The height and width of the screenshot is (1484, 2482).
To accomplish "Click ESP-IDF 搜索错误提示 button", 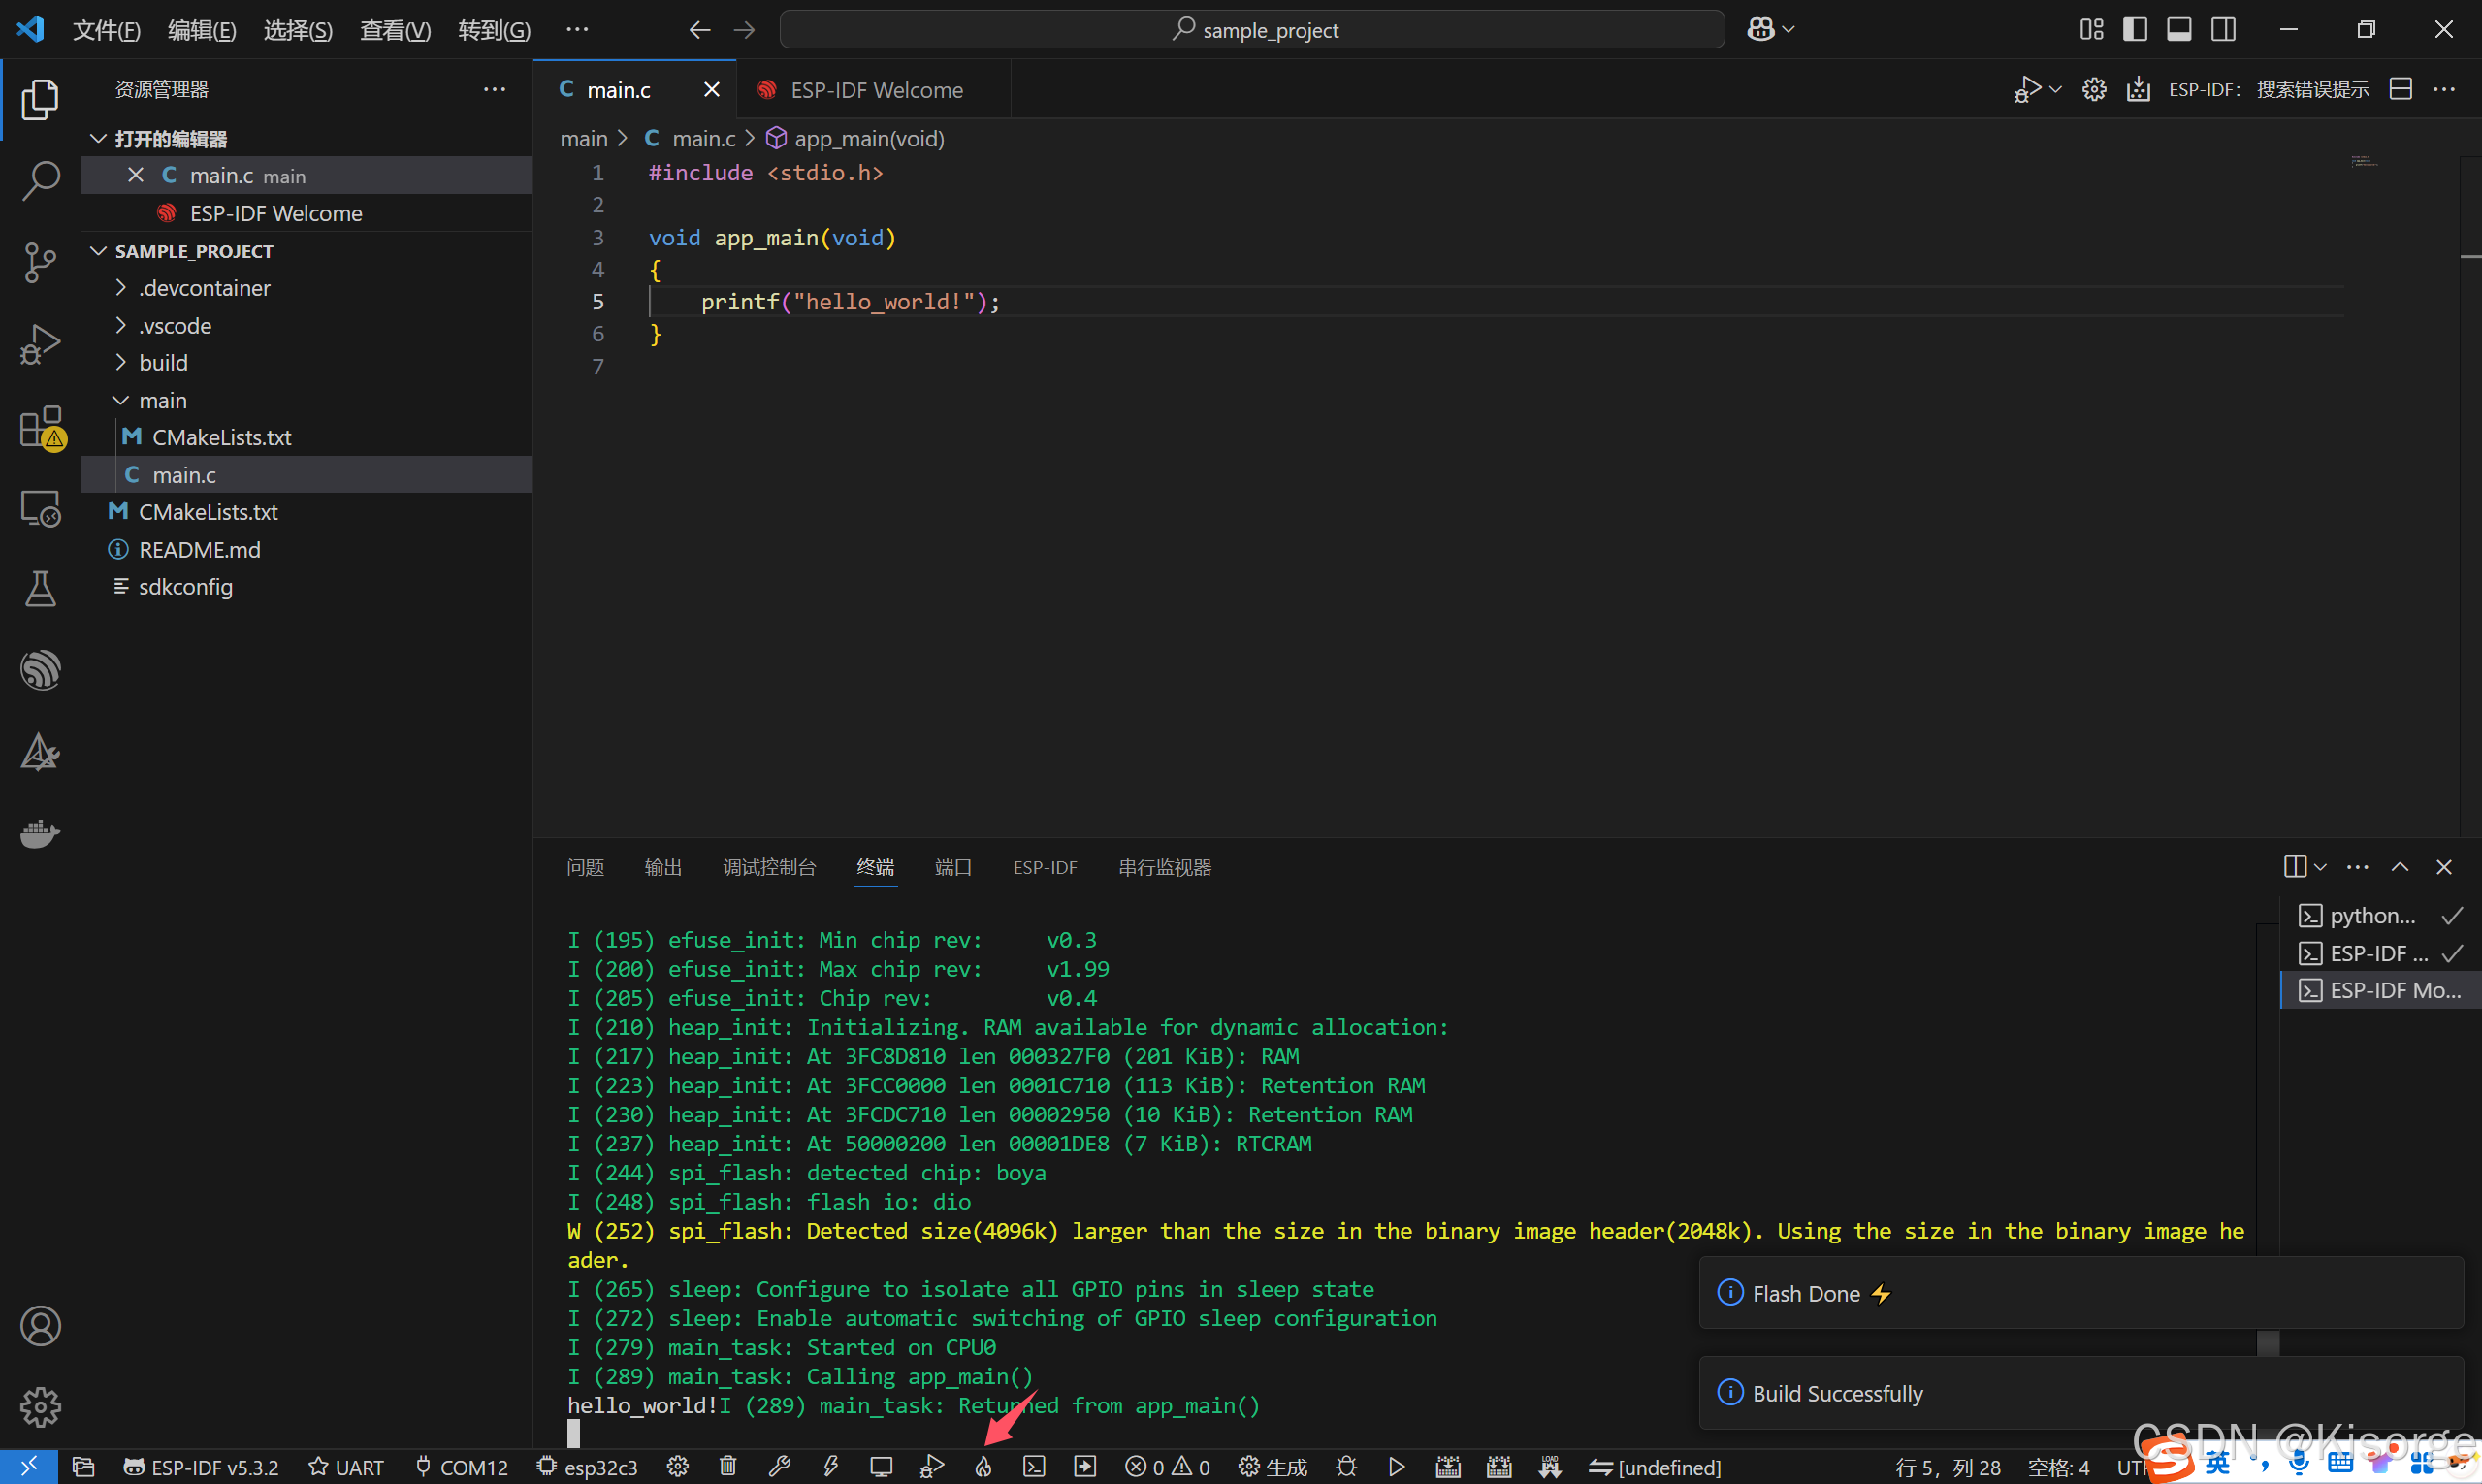I will click(2268, 89).
